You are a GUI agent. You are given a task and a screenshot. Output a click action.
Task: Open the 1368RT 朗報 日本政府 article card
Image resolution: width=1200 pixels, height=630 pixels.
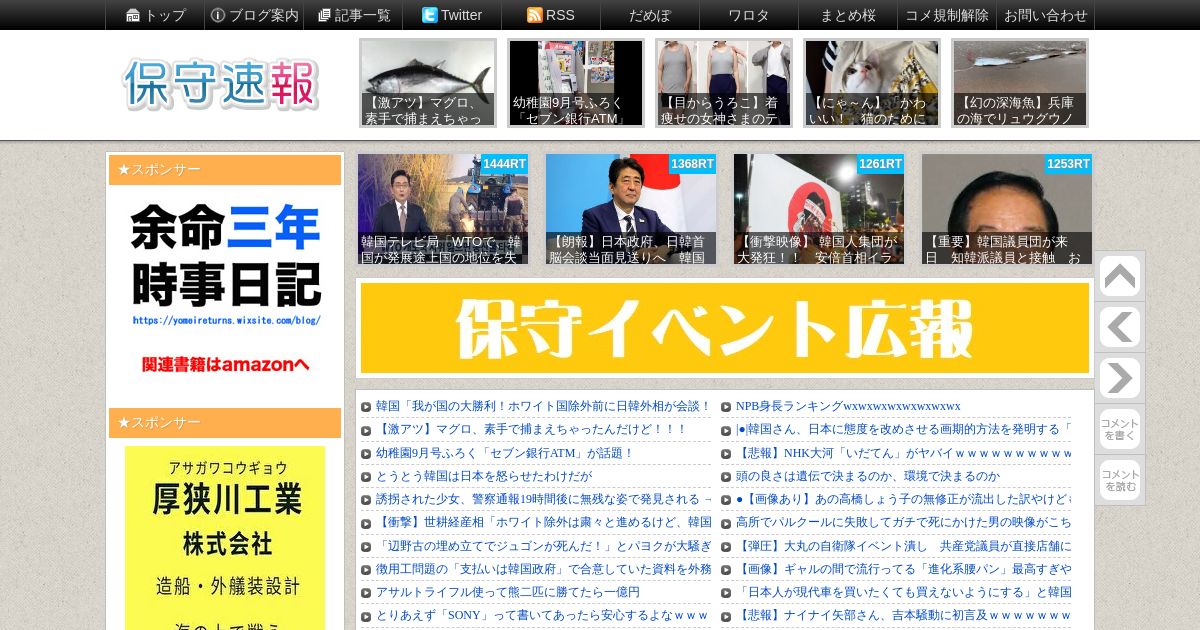pyautogui.click(x=631, y=209)
